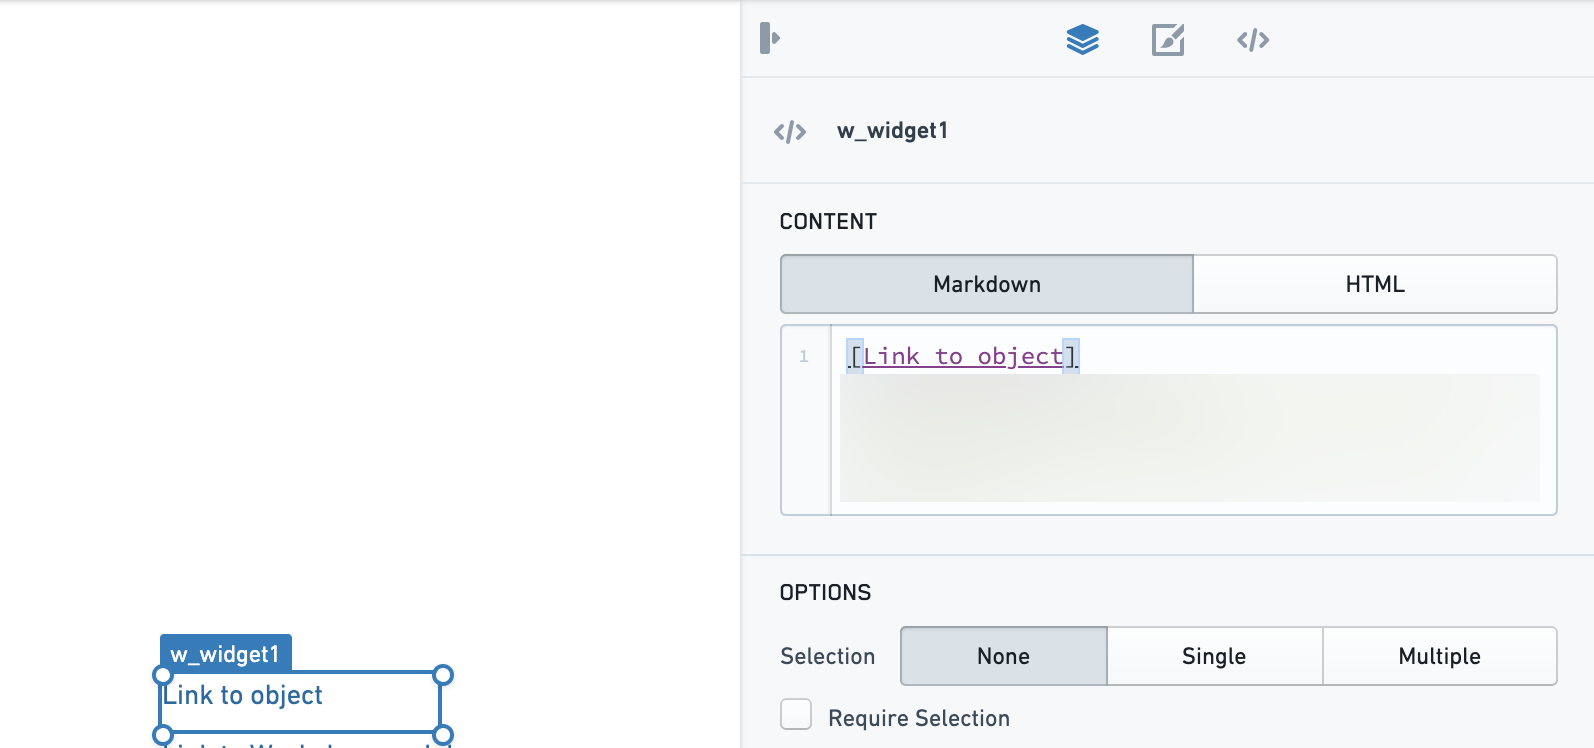1594x748 pixels.
Task: Click the w_widget1 name in panel header
Action: tap(893, 131)
